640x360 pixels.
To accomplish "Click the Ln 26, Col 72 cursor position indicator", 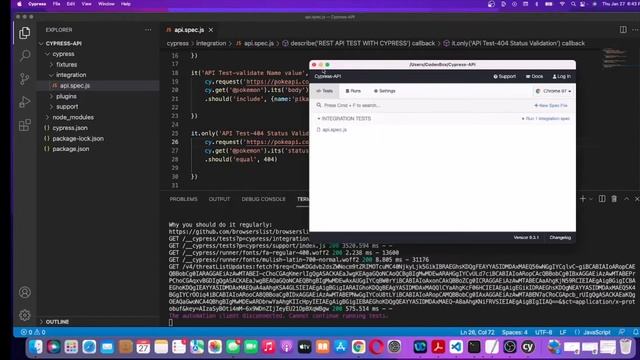I will pos(477,332).
